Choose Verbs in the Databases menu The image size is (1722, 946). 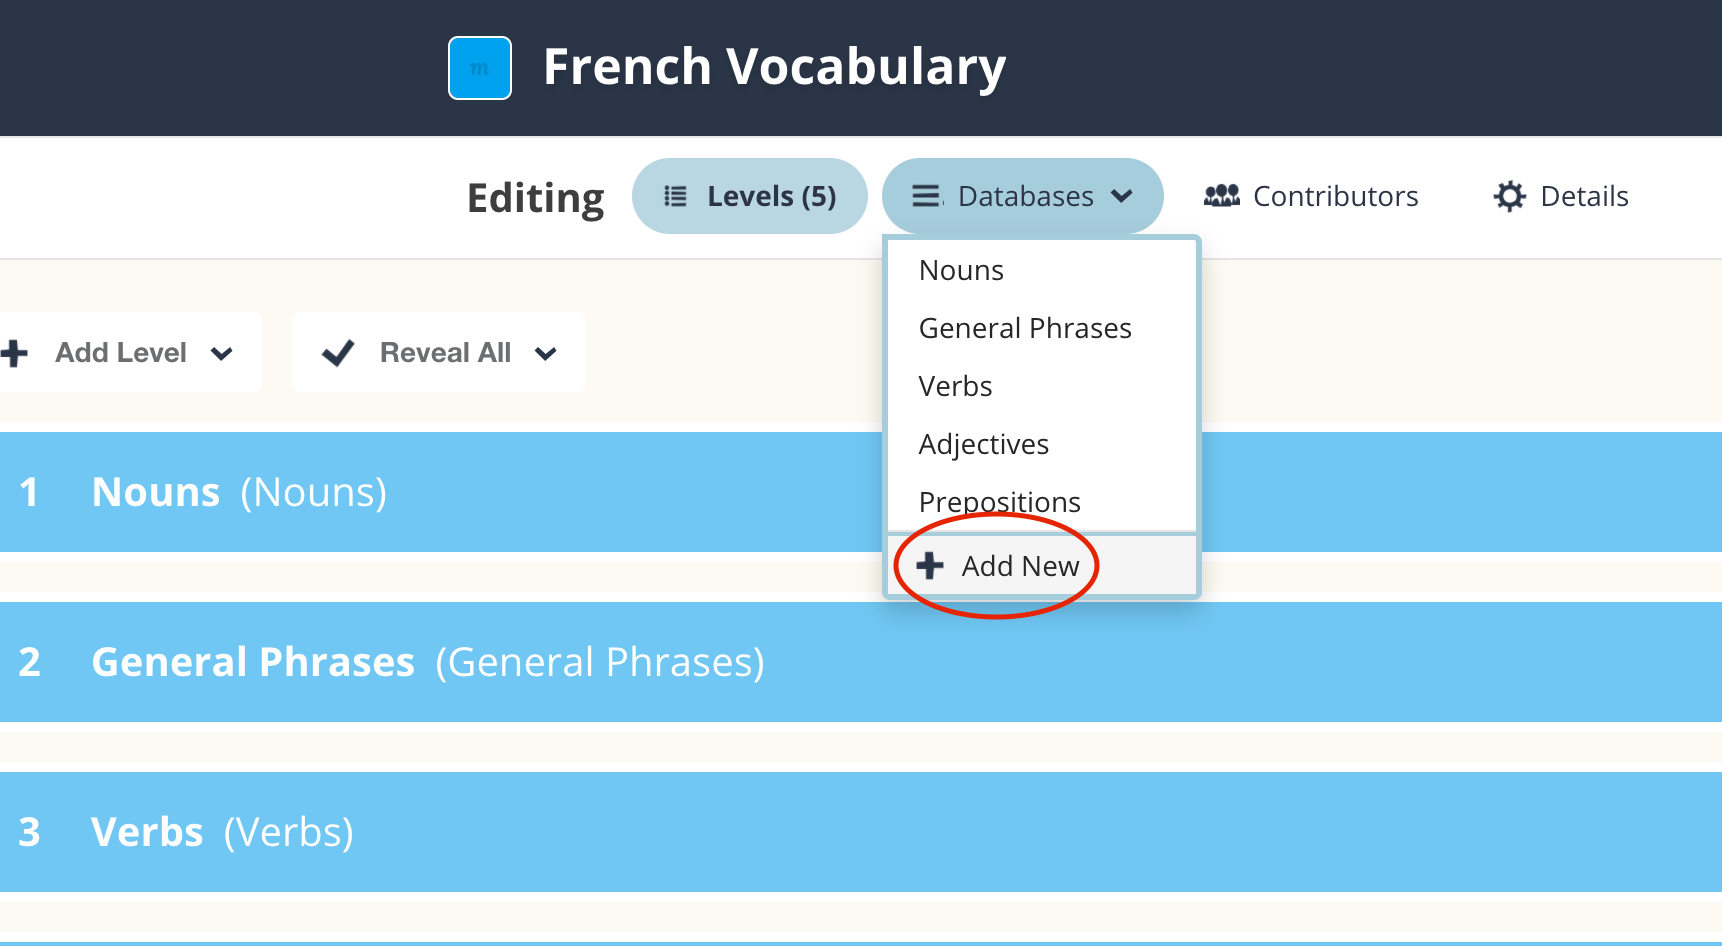tap(955, 387)
